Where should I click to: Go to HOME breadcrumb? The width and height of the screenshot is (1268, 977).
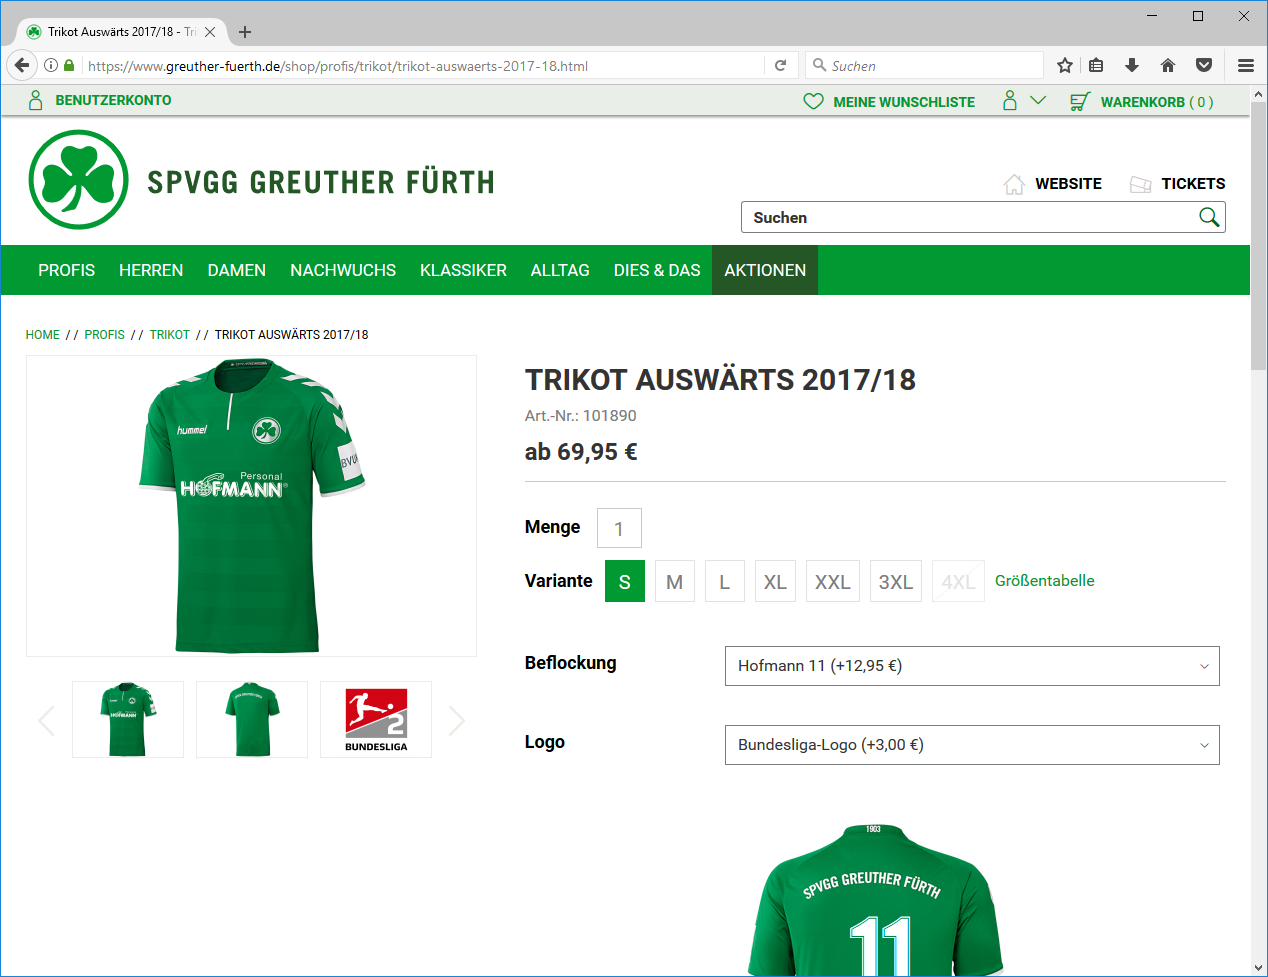(x=43, y=335)
